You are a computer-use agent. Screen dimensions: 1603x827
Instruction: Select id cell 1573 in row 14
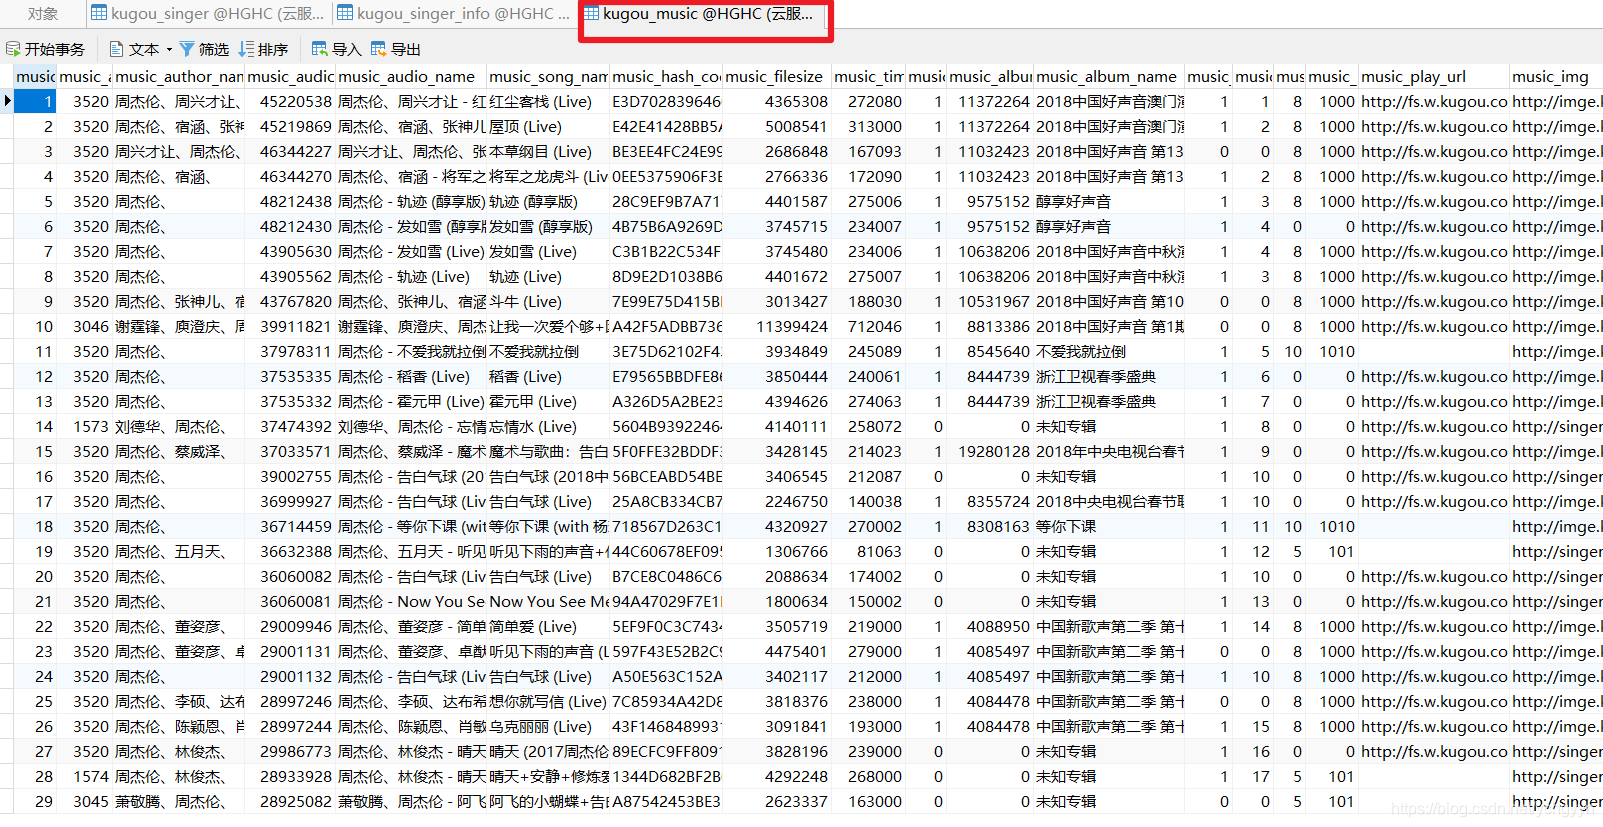pos(84,426)
